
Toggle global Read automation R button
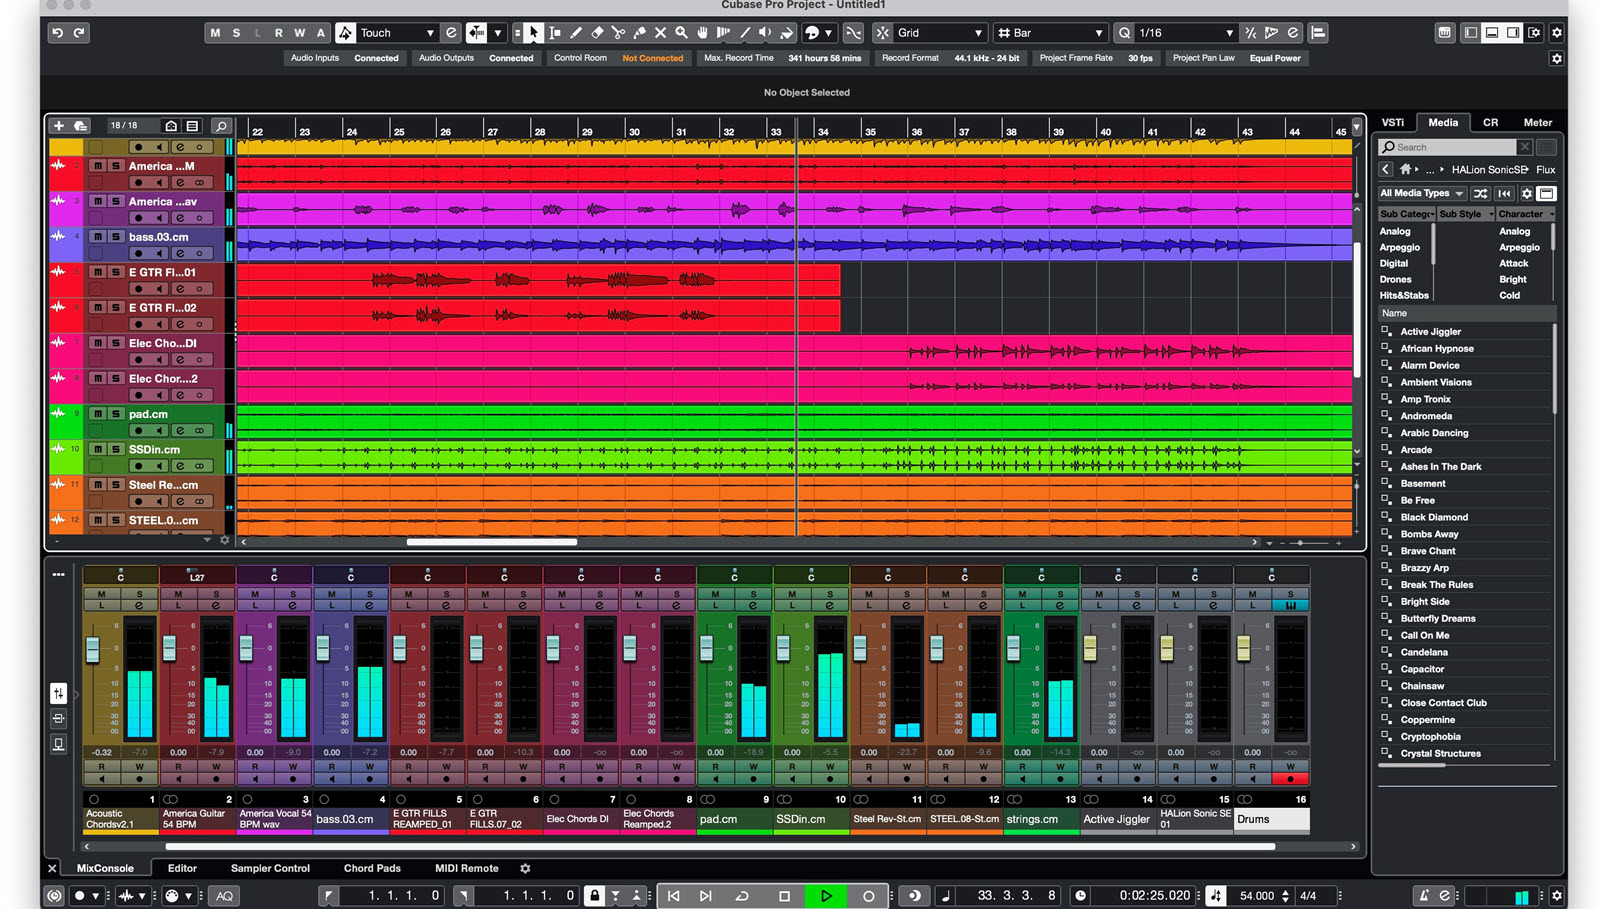[x=278, y=33]
